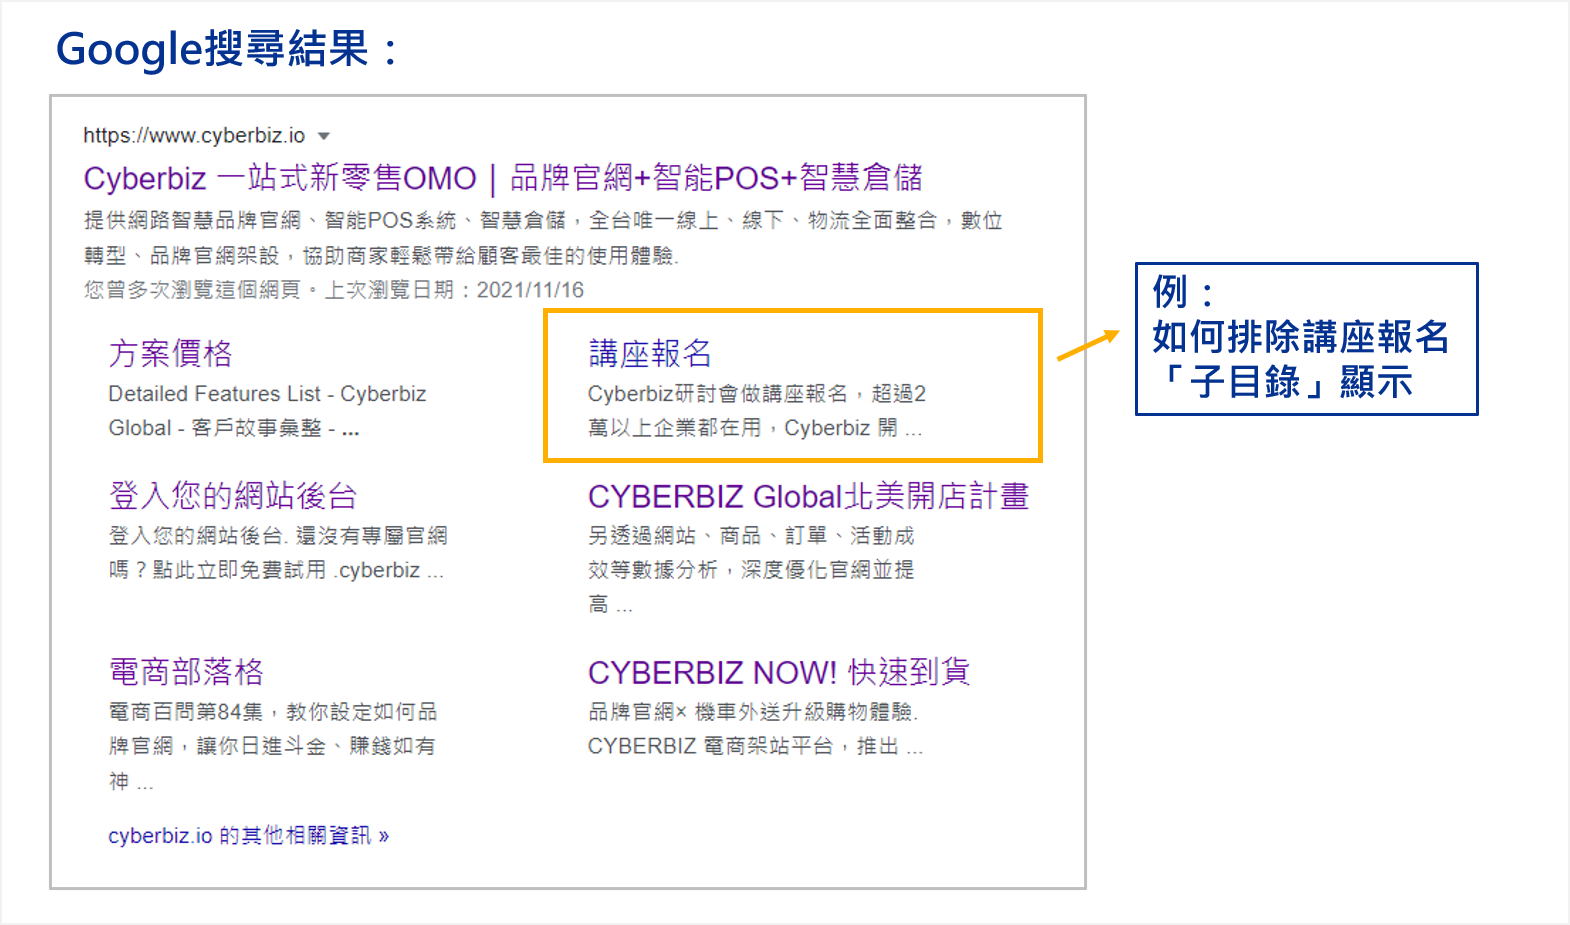Open the Cyberbiz 一站式新零售OMO main result title
The height and width of the screenshot is (925, 1570).
[502, 178]
